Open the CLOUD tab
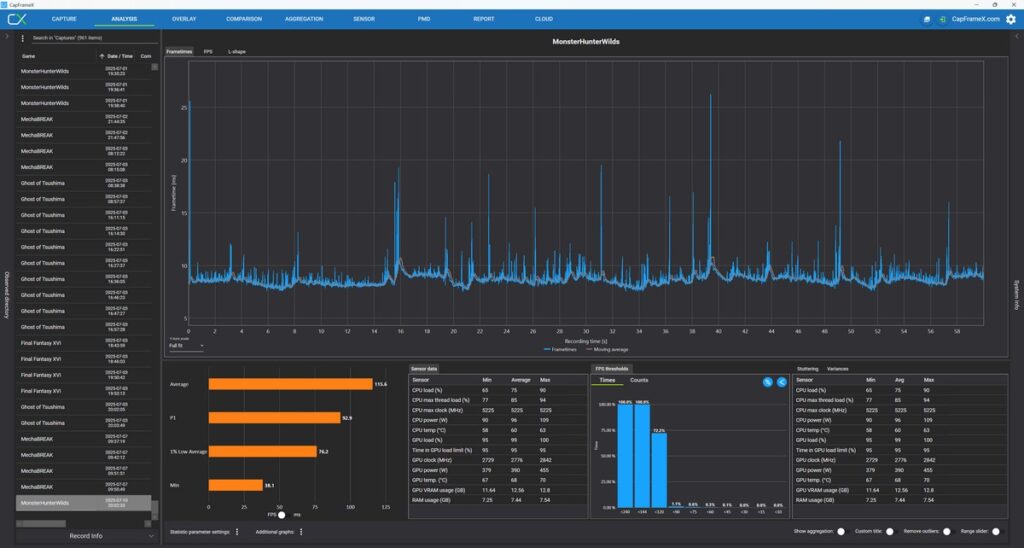This screenshot has height=548, width=1024. (544, 19)
